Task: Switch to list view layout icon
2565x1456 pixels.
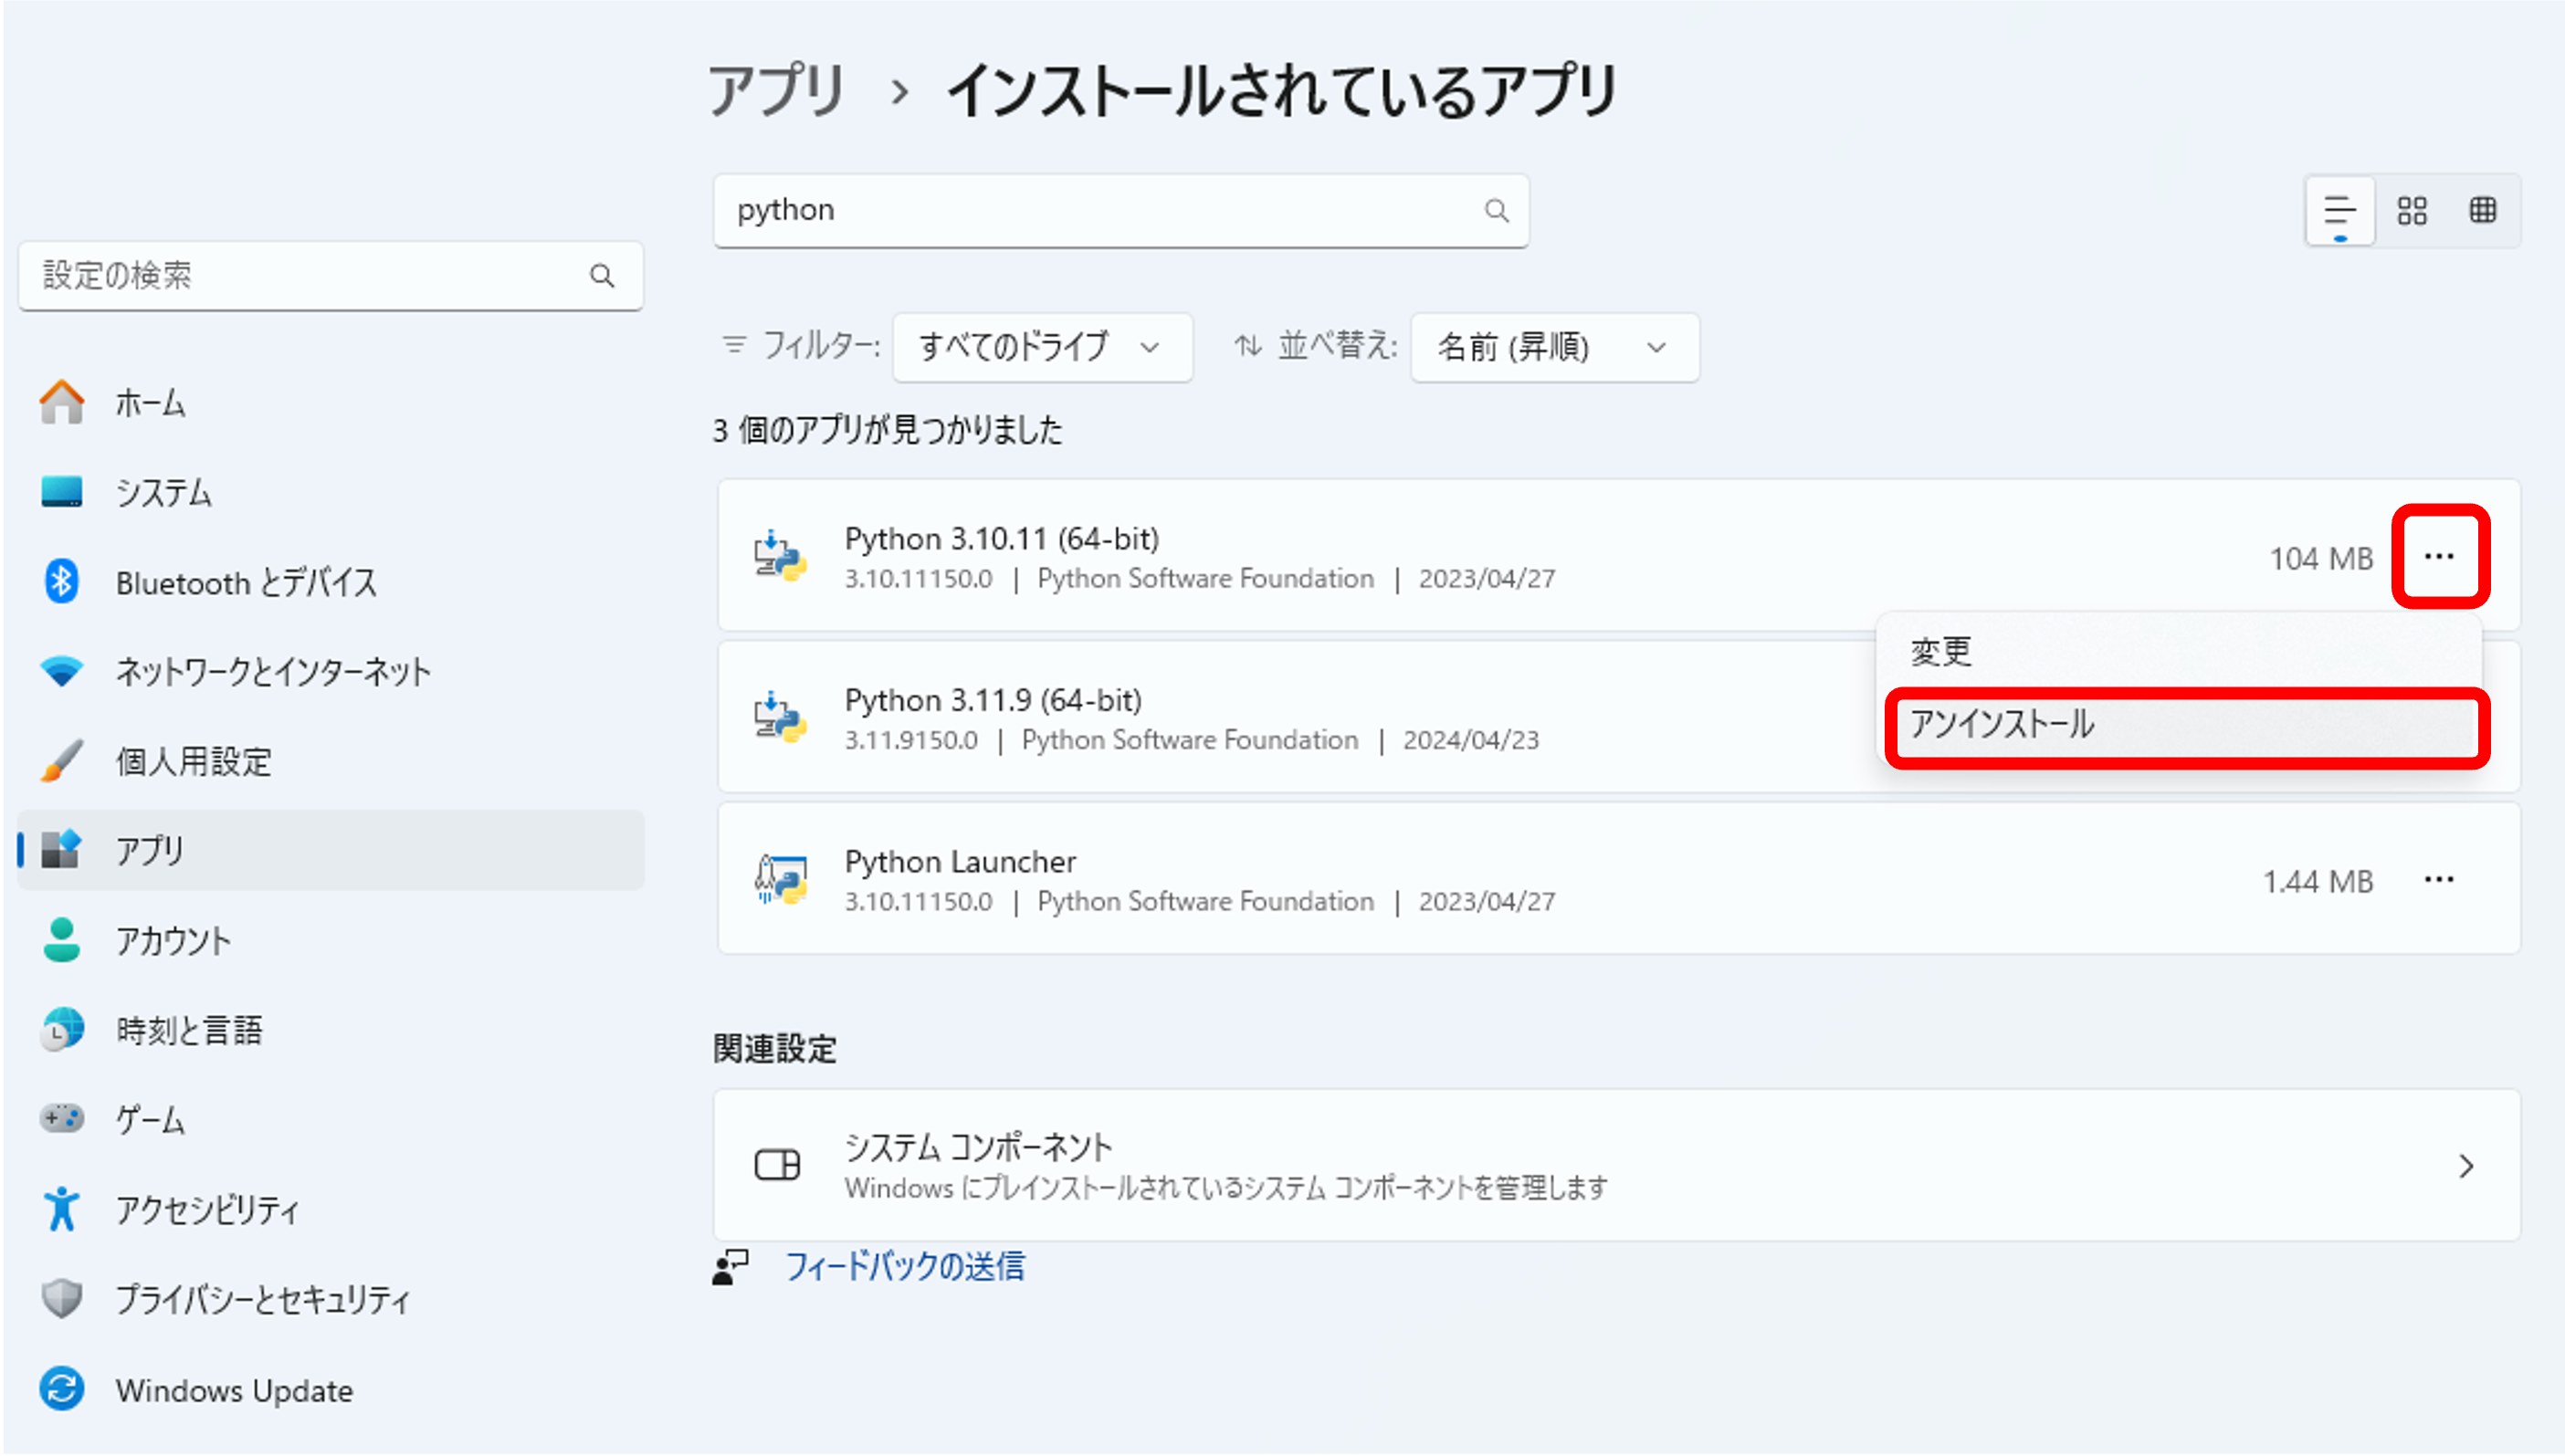Action: [x=2339, y=211]
